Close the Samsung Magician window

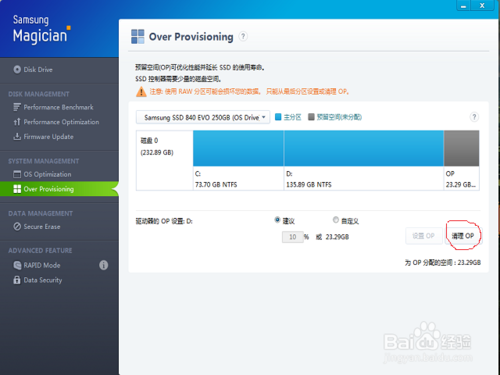click(x=482, y=6)
